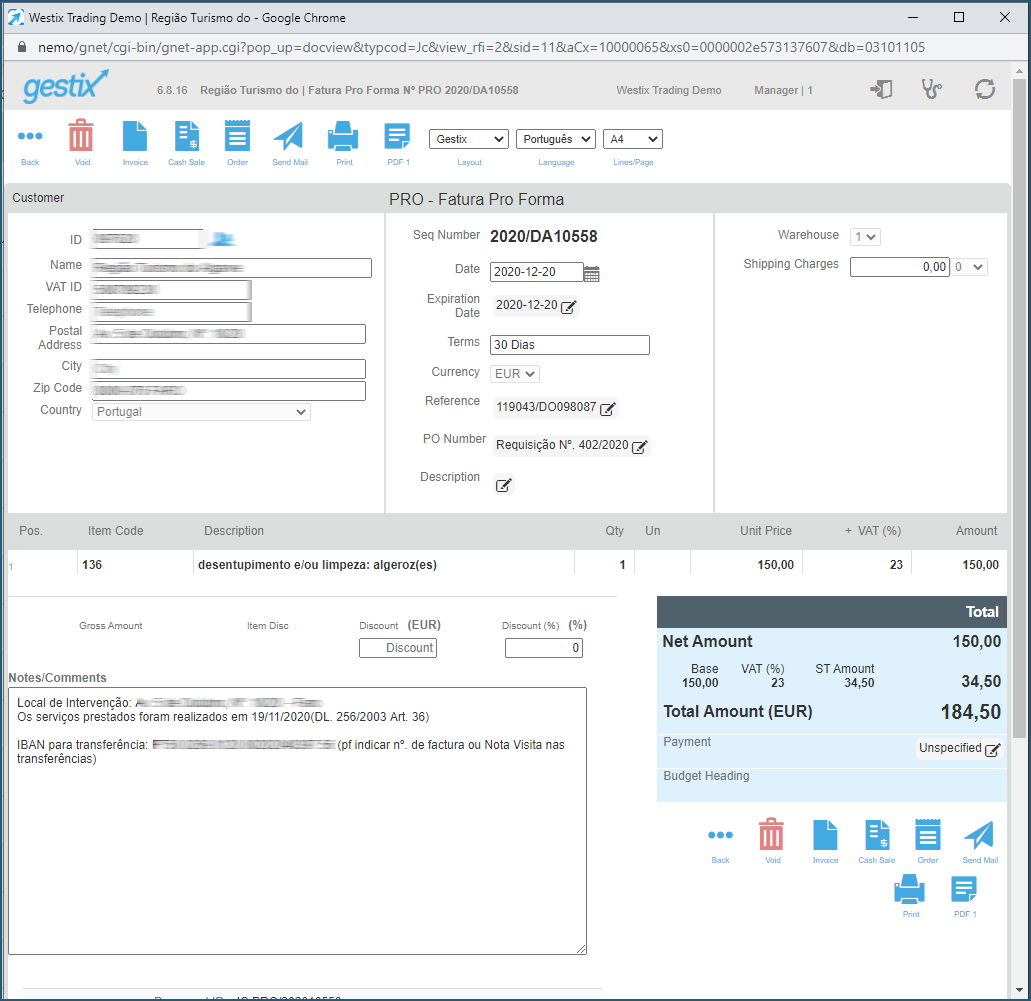This screenshot has width=1031, height=1001.
Task: Click the Postal Address input field
Action: [x=228, y=334]
